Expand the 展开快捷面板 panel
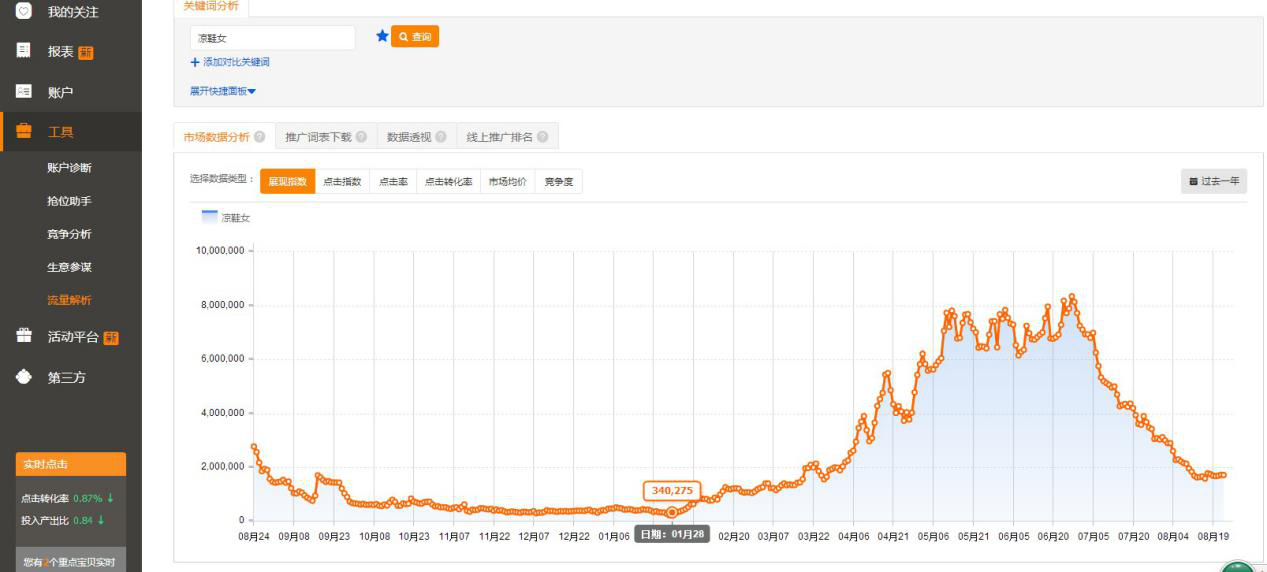The image size is (1267, 572). [x=223, y=91]
